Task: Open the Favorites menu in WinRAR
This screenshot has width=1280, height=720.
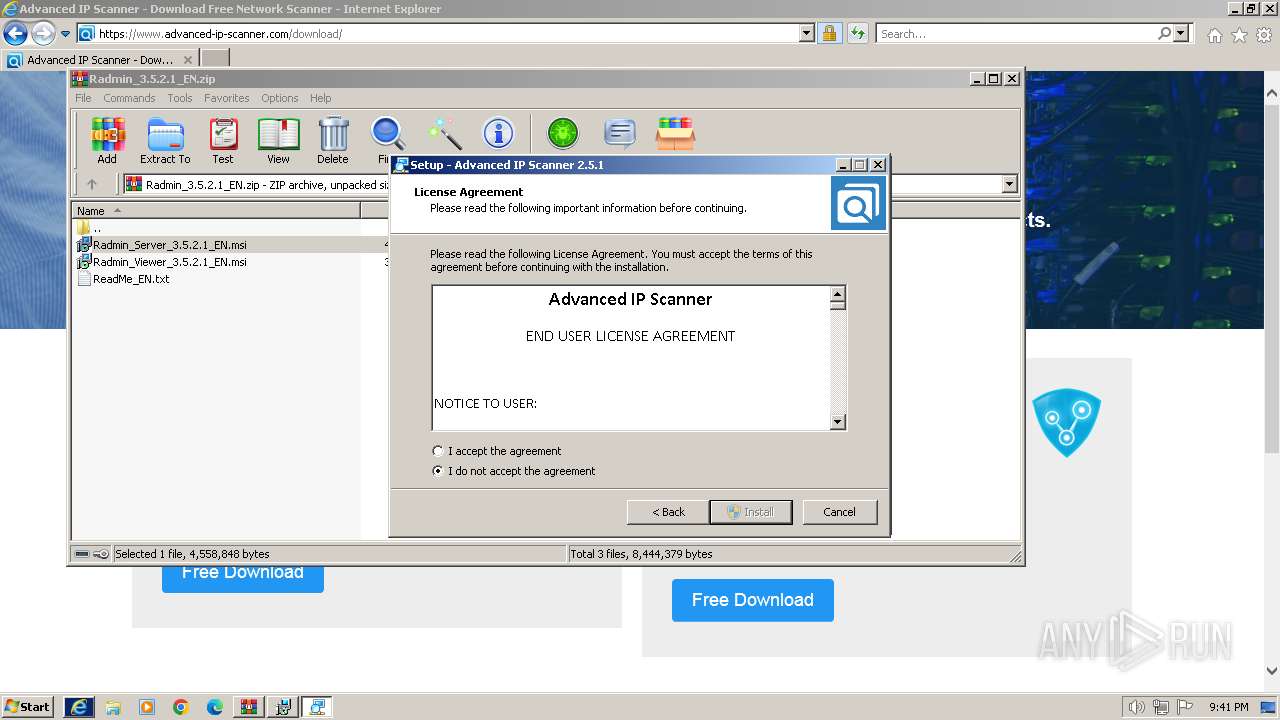Action: point(227,98)
